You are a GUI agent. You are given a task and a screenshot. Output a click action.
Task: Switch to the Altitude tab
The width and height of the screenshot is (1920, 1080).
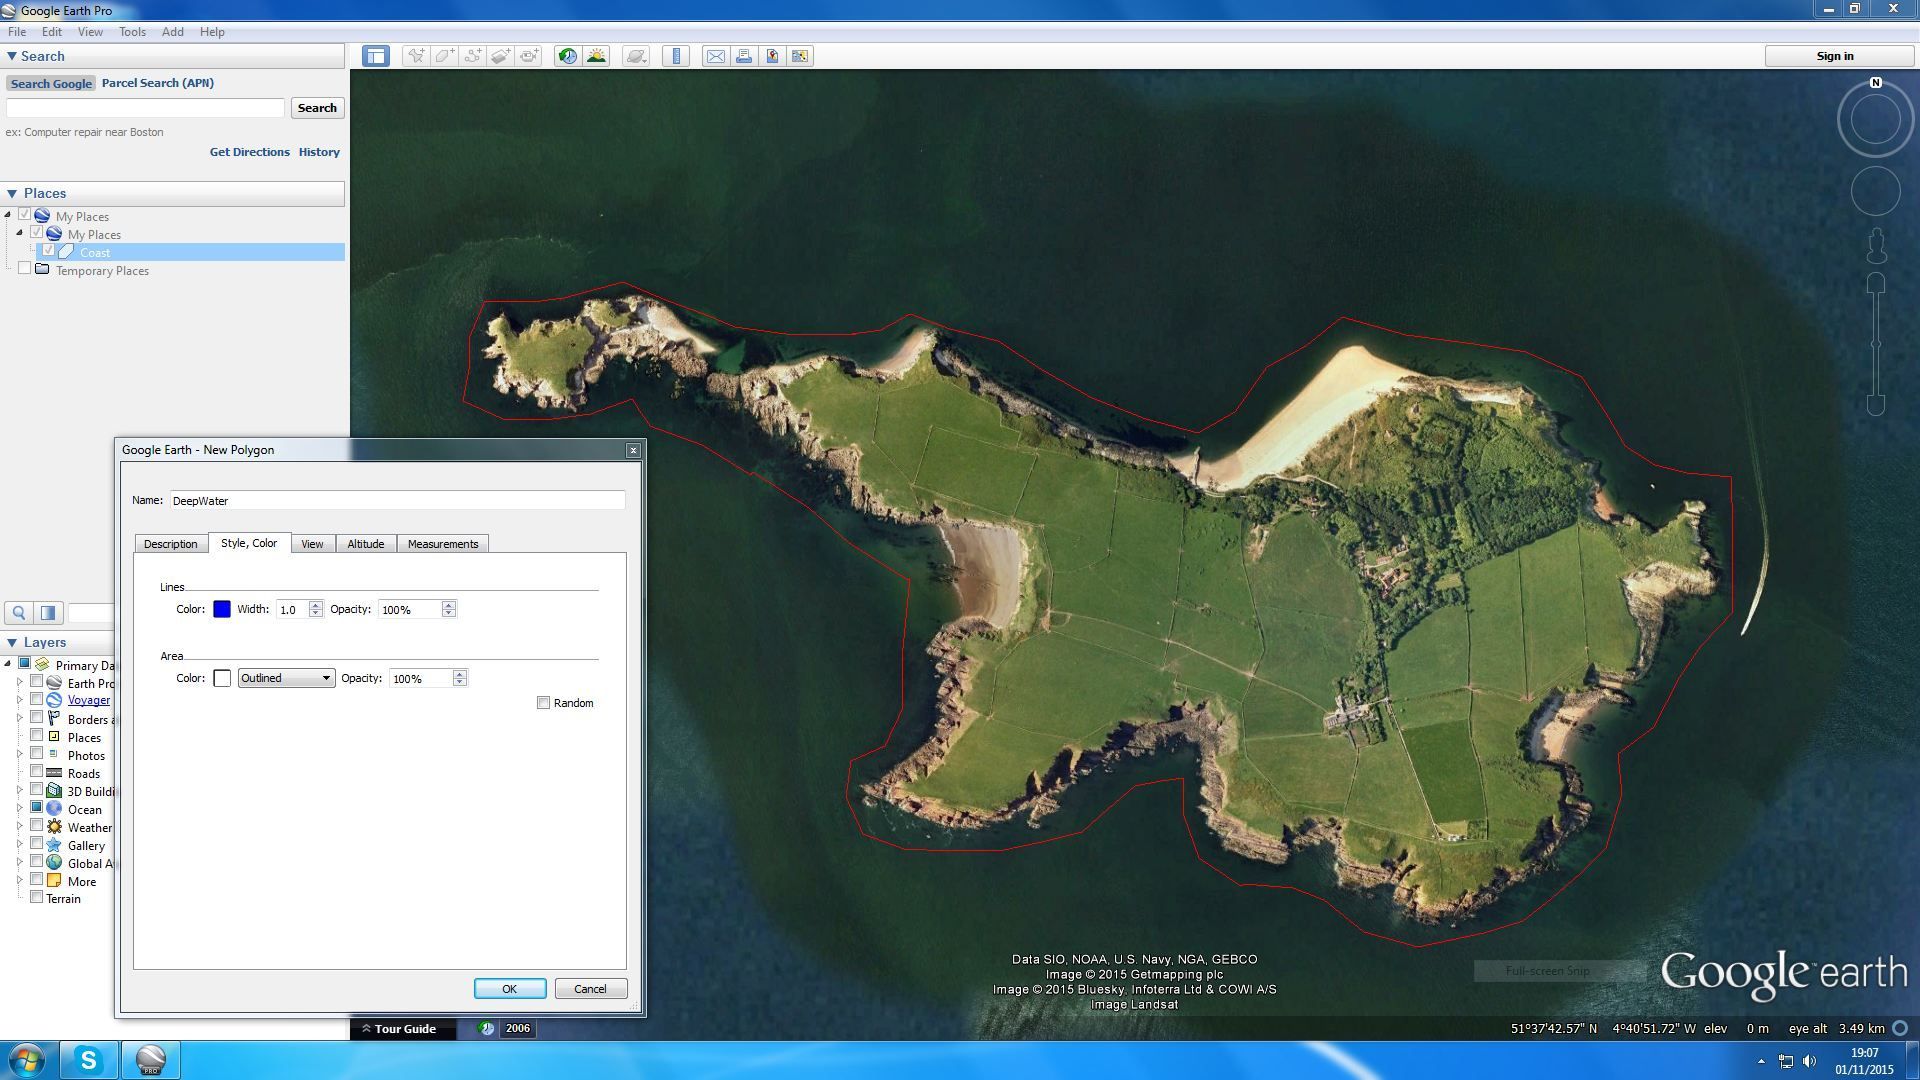coord(365,544)
